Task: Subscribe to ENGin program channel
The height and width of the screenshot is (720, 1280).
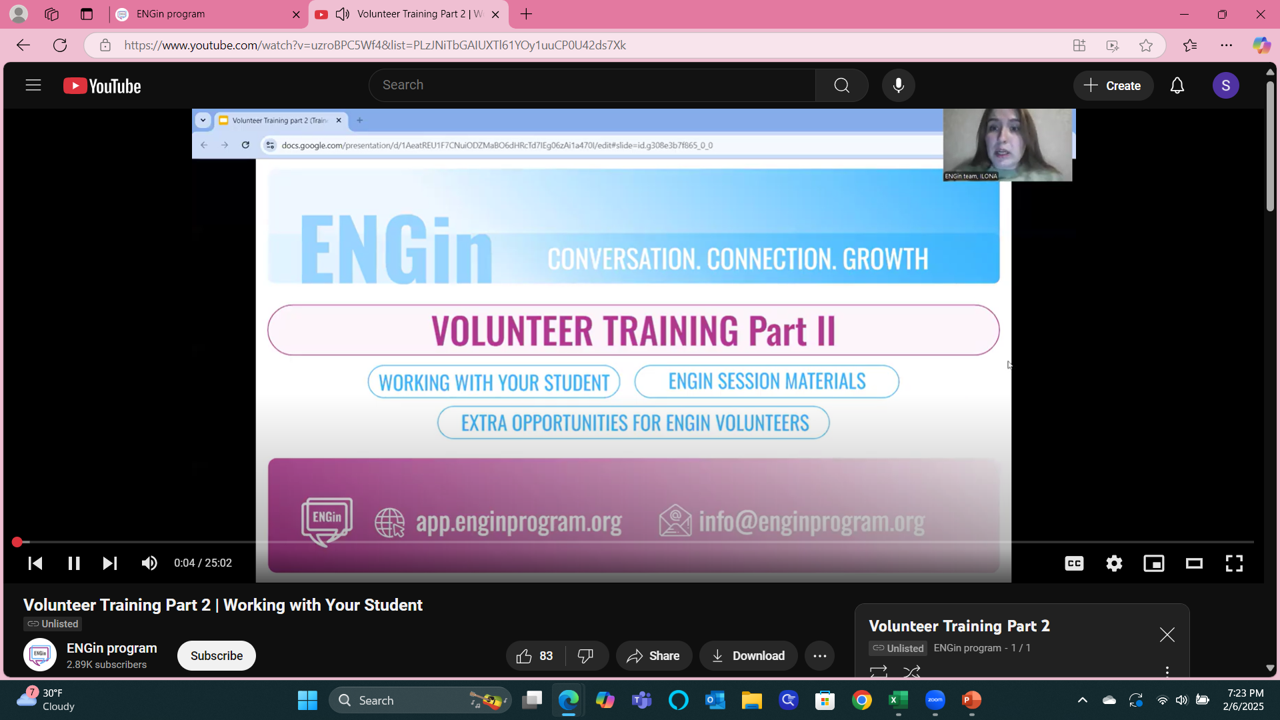Action: 217,656
